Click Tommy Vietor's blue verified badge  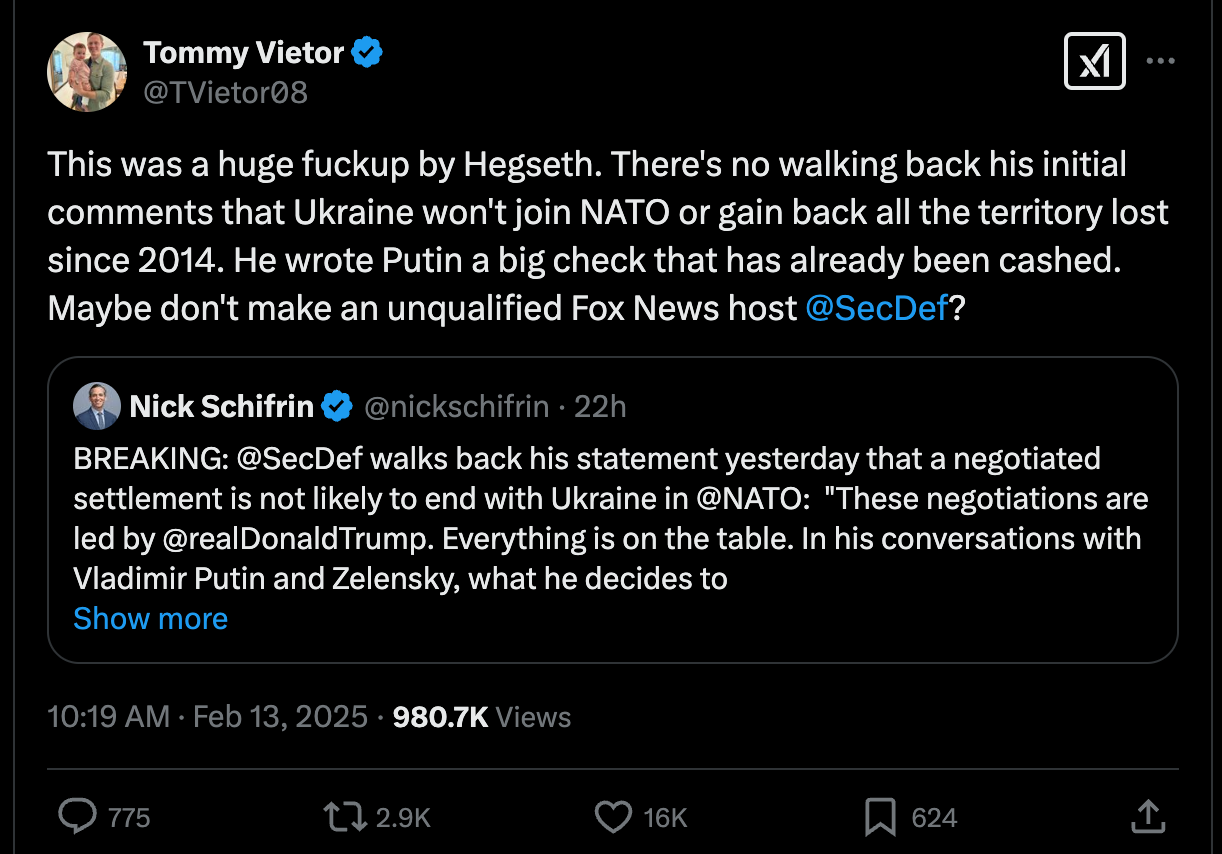click(368, 52)
